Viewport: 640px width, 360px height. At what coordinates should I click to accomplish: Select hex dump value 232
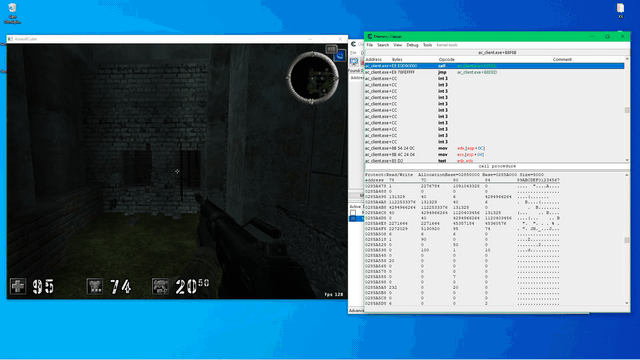(x=393, y=288)
